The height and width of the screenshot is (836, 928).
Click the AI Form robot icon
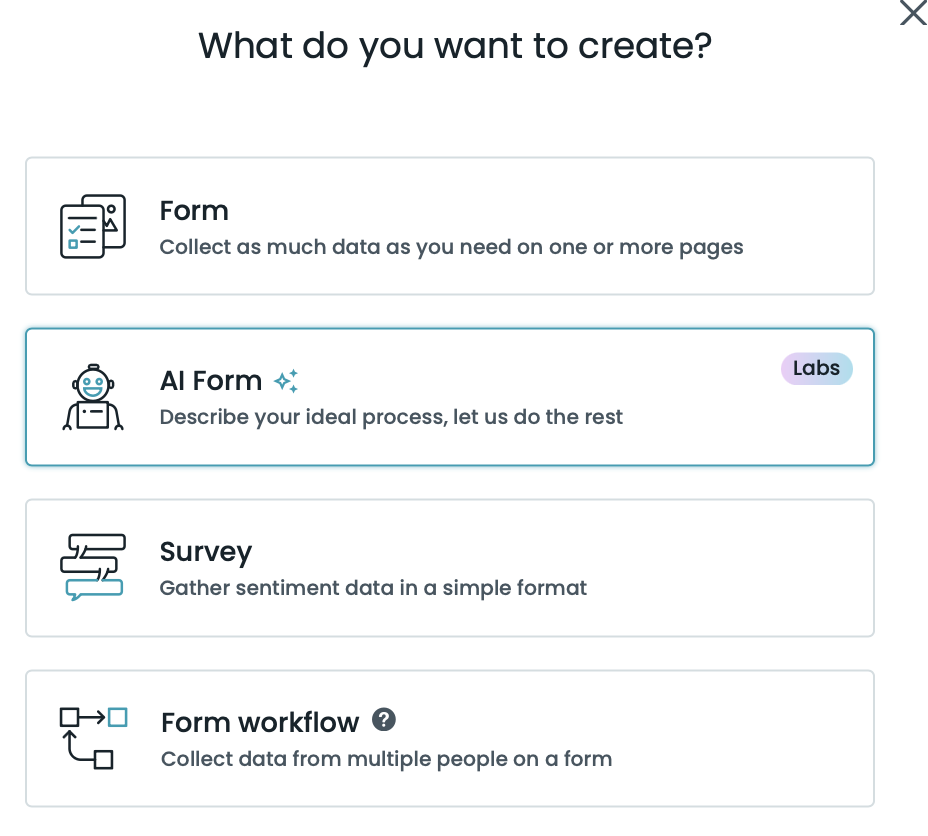[91, 396]
